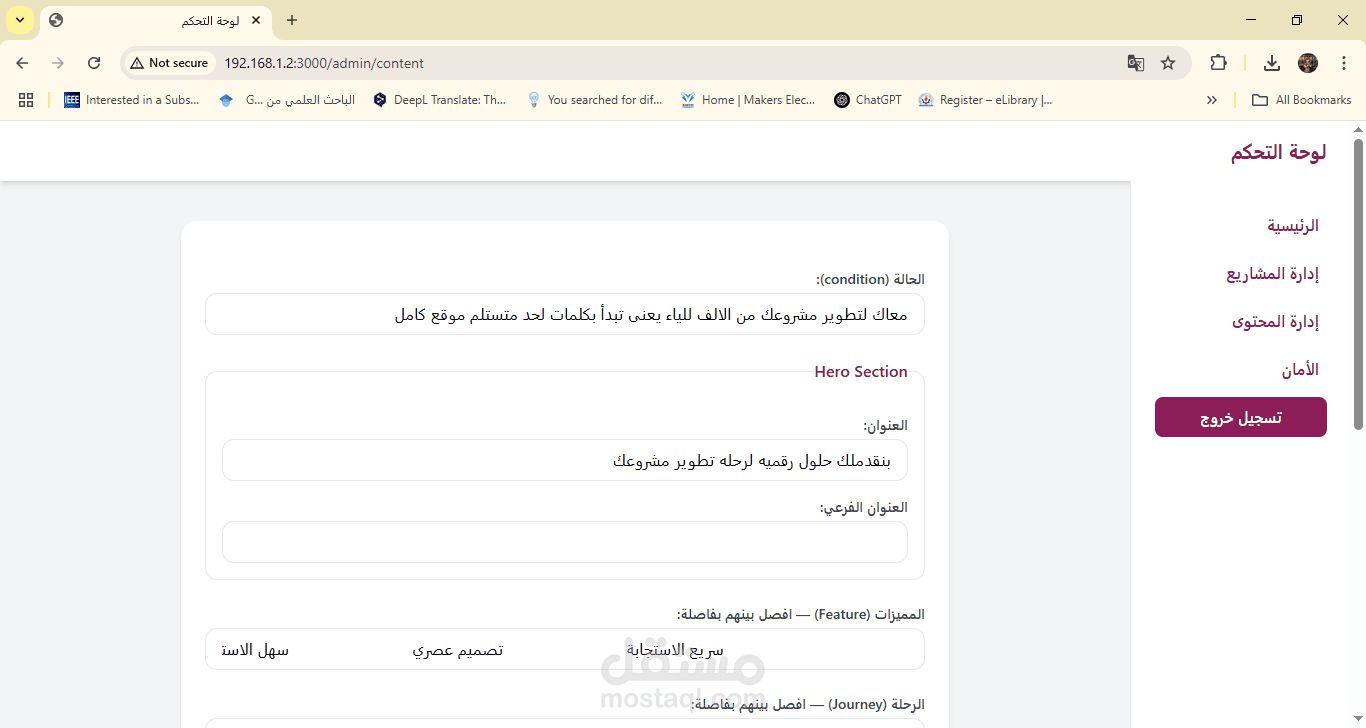Click the page vertical scrollbar thumb

pyautogui.click(x=1358, y=285)
